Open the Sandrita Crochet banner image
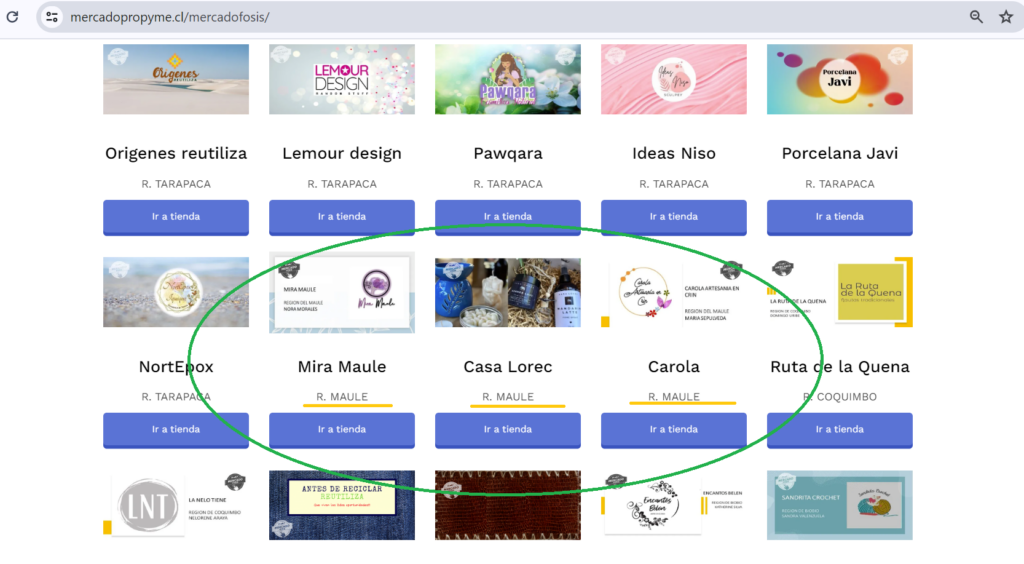 [839, 505]
